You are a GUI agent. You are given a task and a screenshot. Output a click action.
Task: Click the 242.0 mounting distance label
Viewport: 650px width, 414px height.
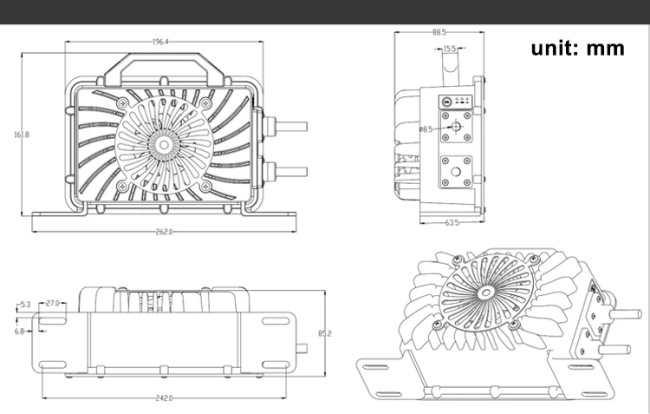[x=164, y=398]
